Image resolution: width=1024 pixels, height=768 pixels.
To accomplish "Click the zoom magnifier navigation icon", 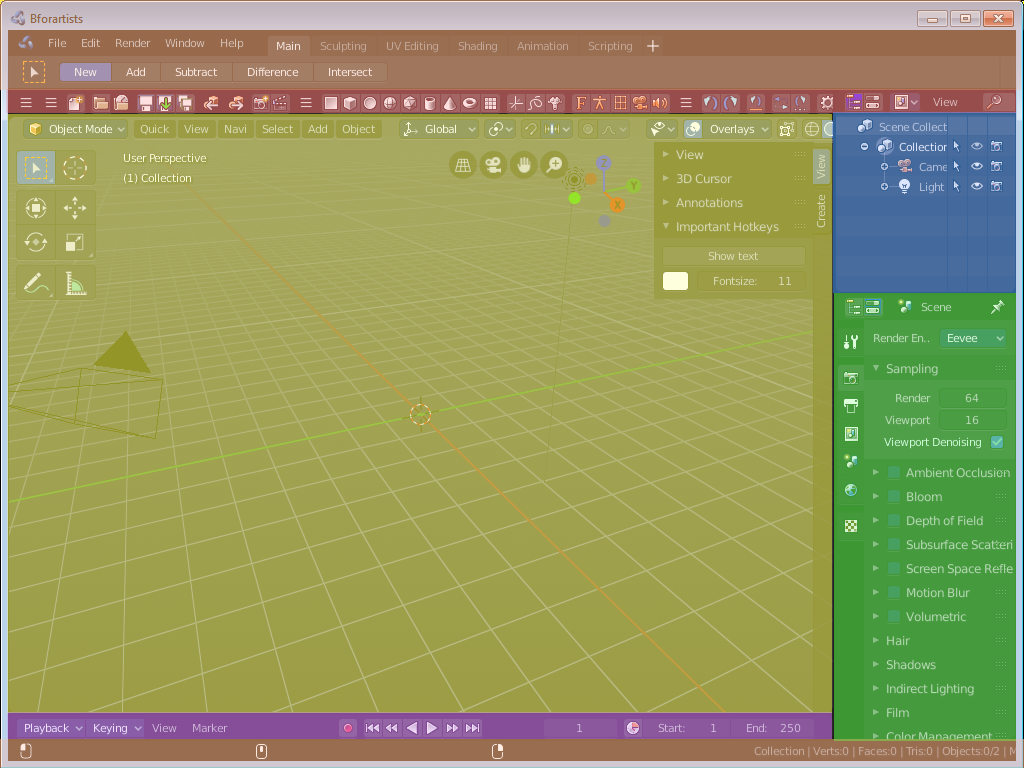I will point(554,165).
